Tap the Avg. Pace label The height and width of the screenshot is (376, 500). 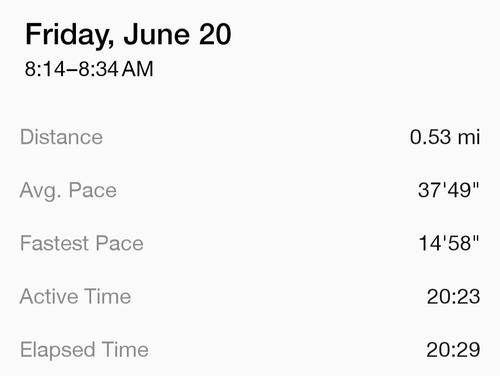68,191
